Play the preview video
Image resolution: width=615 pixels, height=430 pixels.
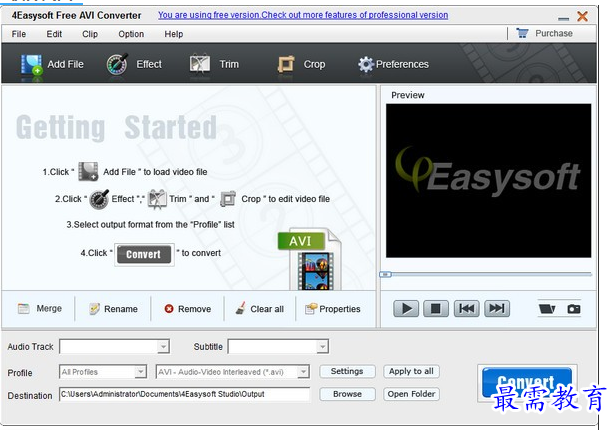click(406, 309)
